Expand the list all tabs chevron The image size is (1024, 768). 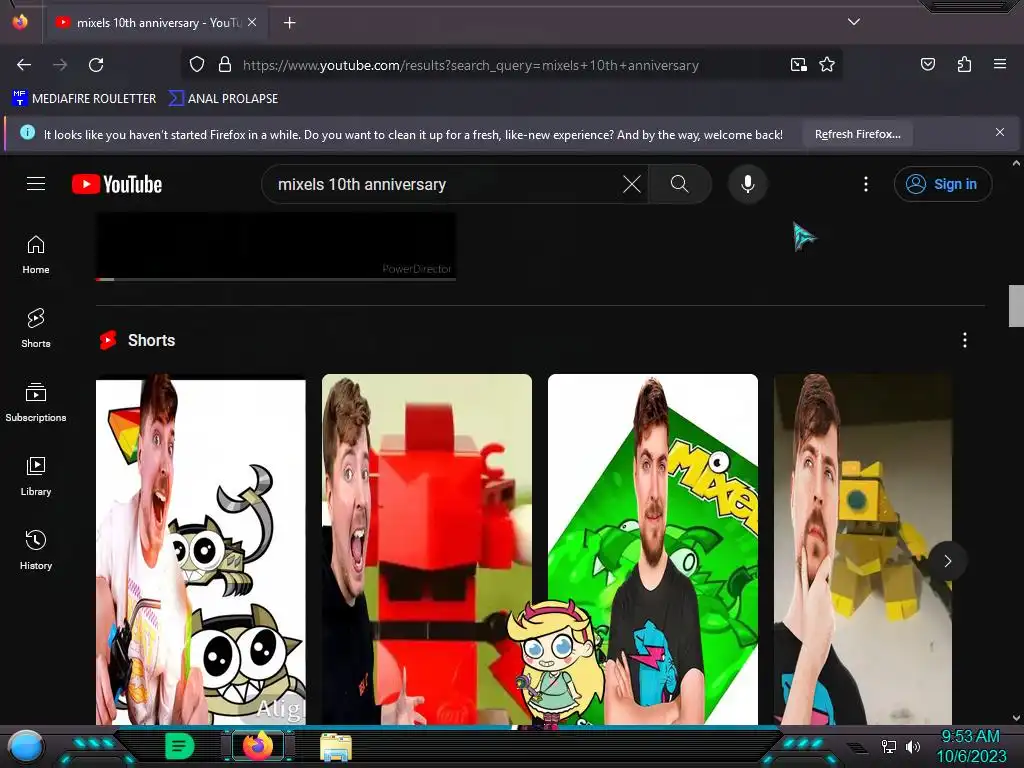point(854,22)
